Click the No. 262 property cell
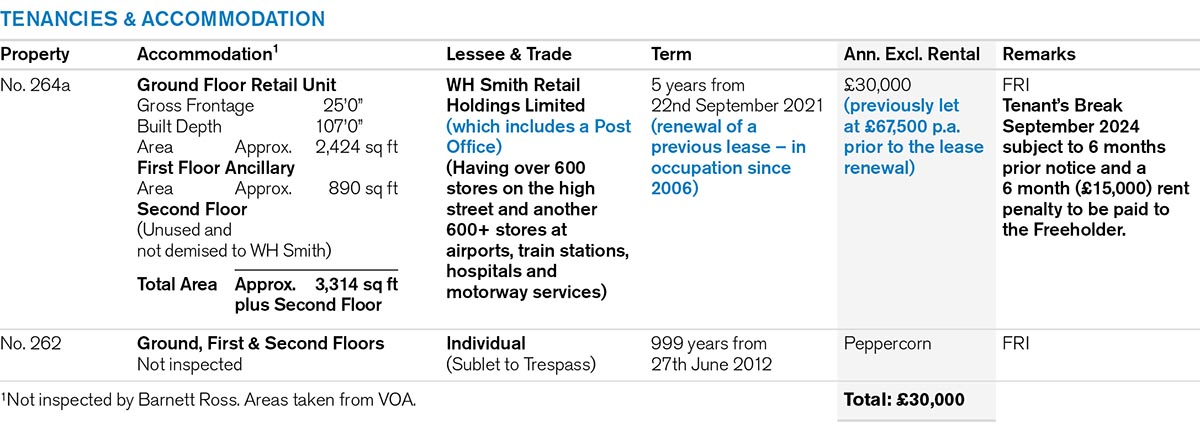The width and height of the screenshot is (1200, 430). [x=31, y=344]
